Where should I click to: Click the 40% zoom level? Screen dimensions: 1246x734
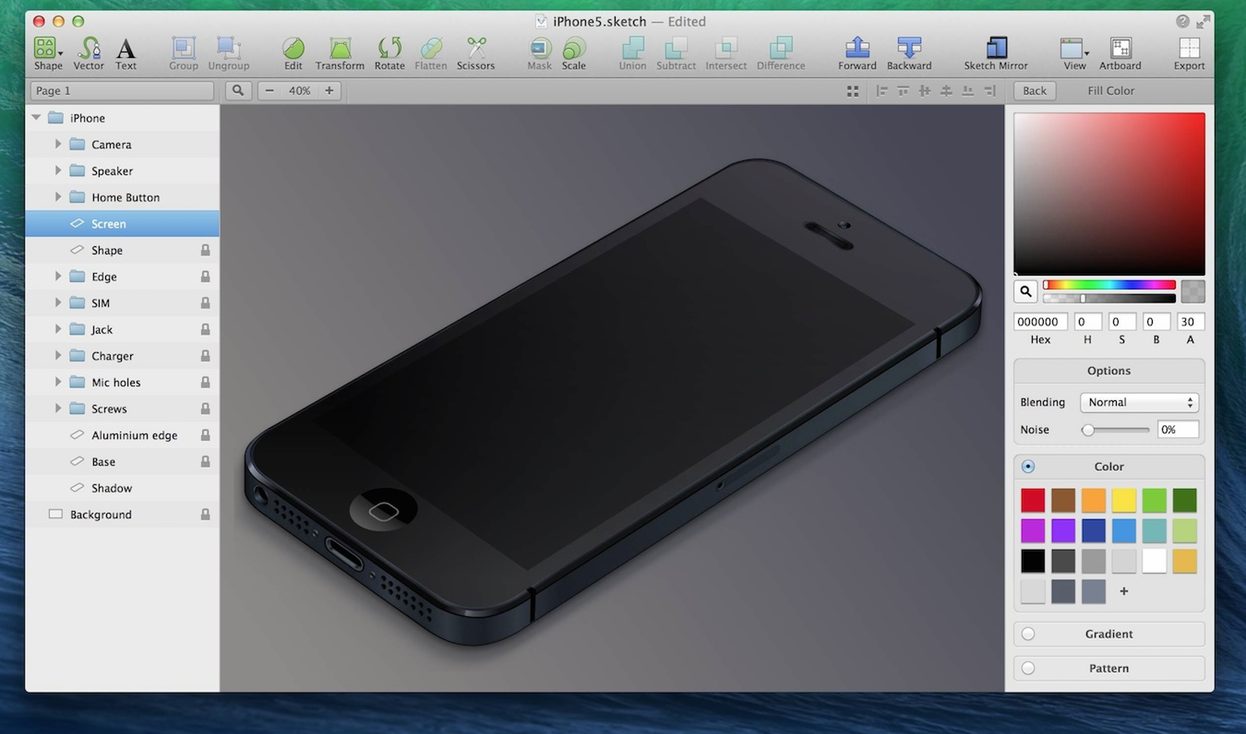299,90
